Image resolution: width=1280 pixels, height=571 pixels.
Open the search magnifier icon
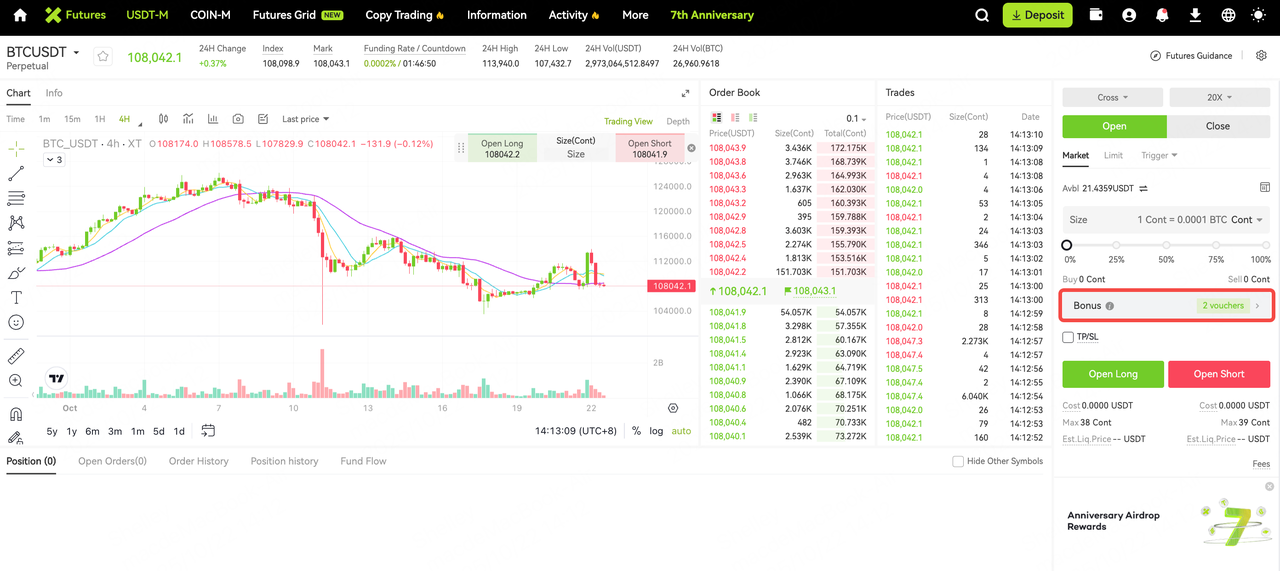point(982,15)
